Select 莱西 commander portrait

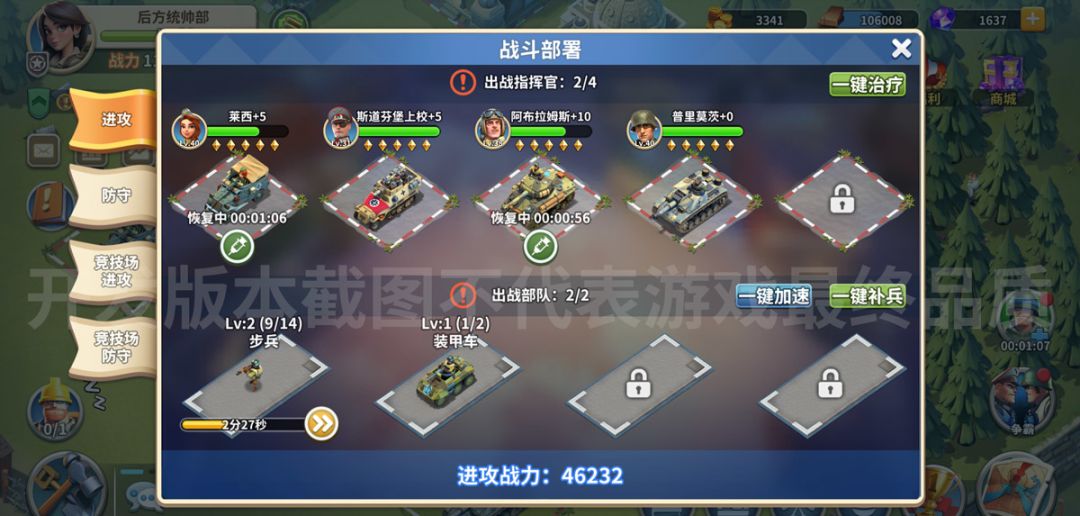[x=189, y=128]
